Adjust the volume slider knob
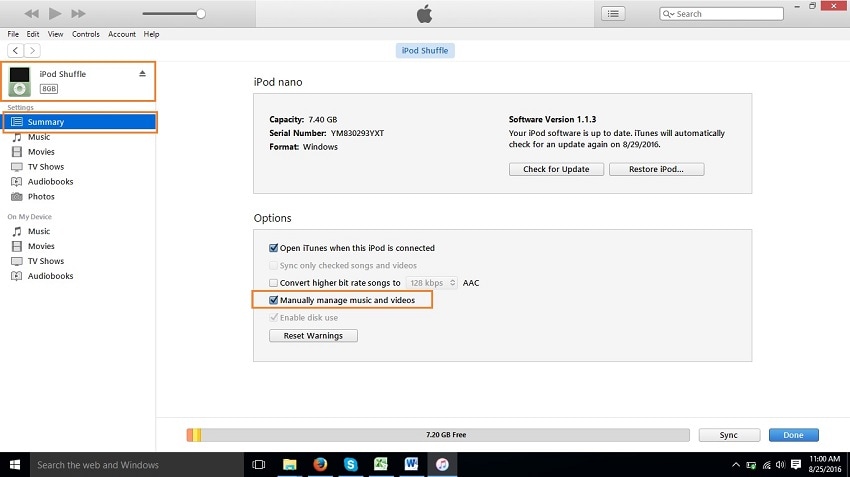The width and height of the screenshot is (850, 477). pyautogui.click(x=201, y=14)
